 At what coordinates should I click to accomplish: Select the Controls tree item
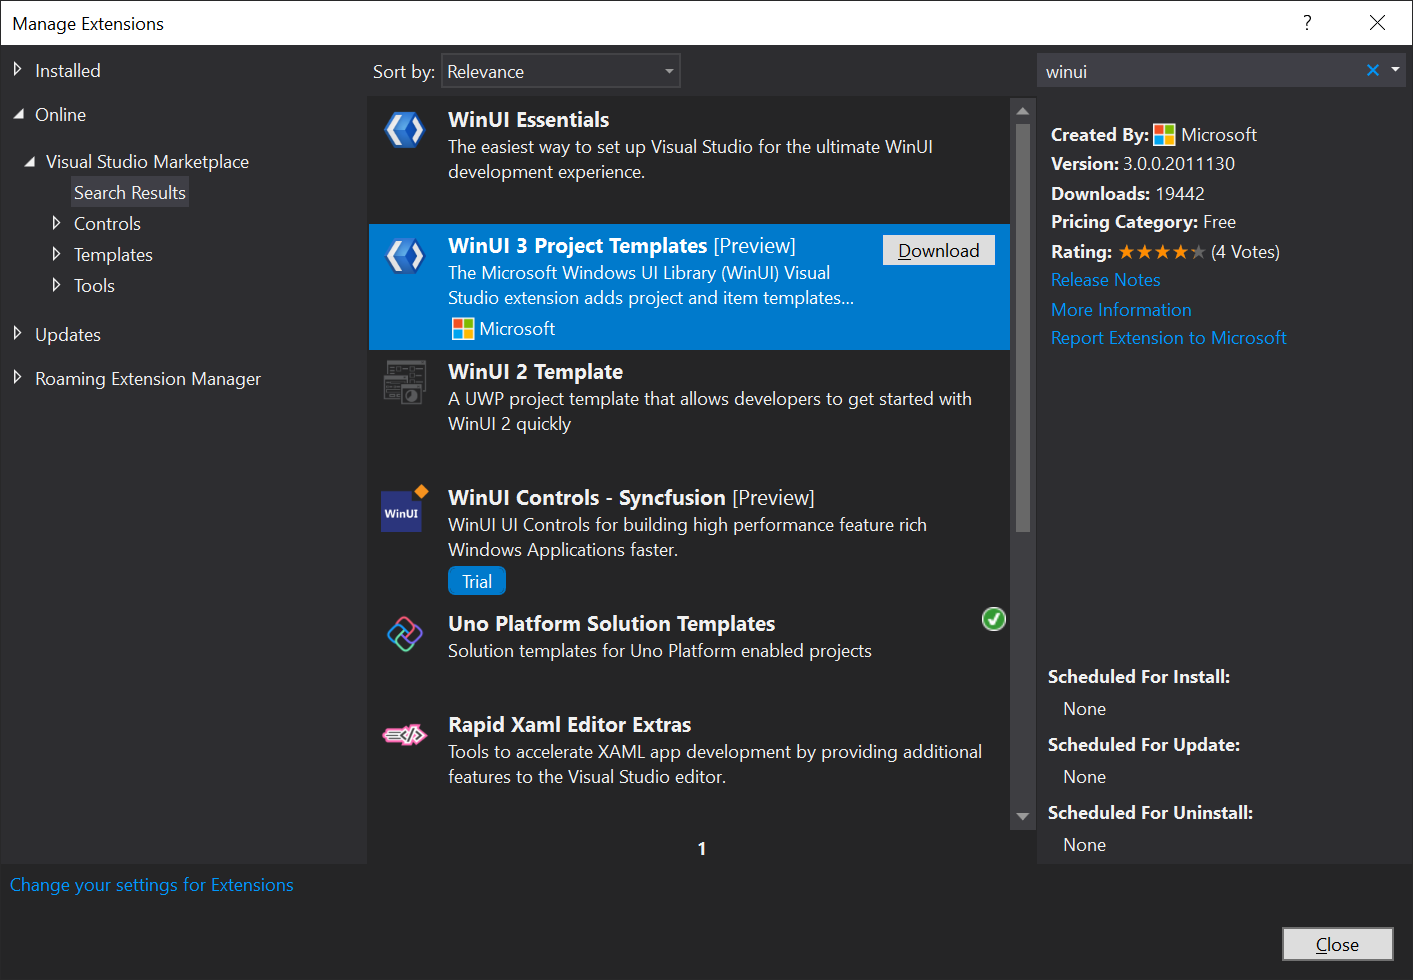pyautogui.click(x=107, y=223)
